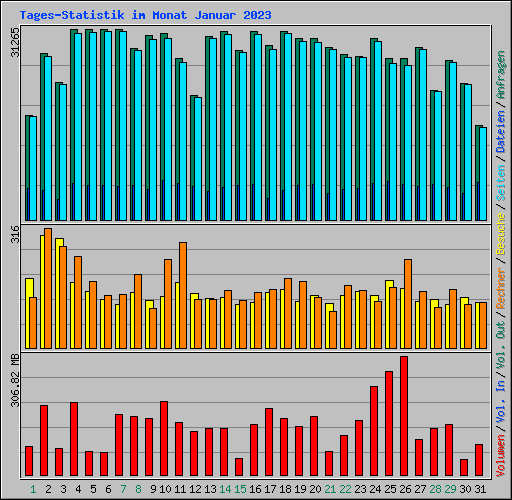This screenshot has height=500, width=512.
Task: Click the cyan Dateien bar for day 31
Action: 483,174
